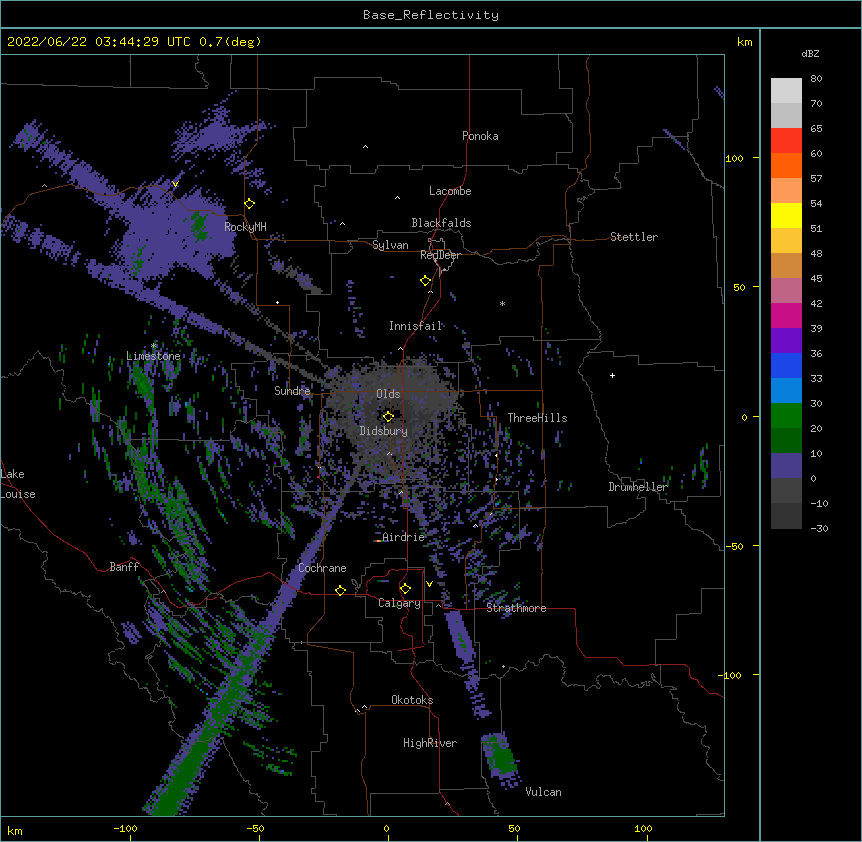862x842 pixels.
Task: Click the Vulcan label
Action: [x=543, y=792]
